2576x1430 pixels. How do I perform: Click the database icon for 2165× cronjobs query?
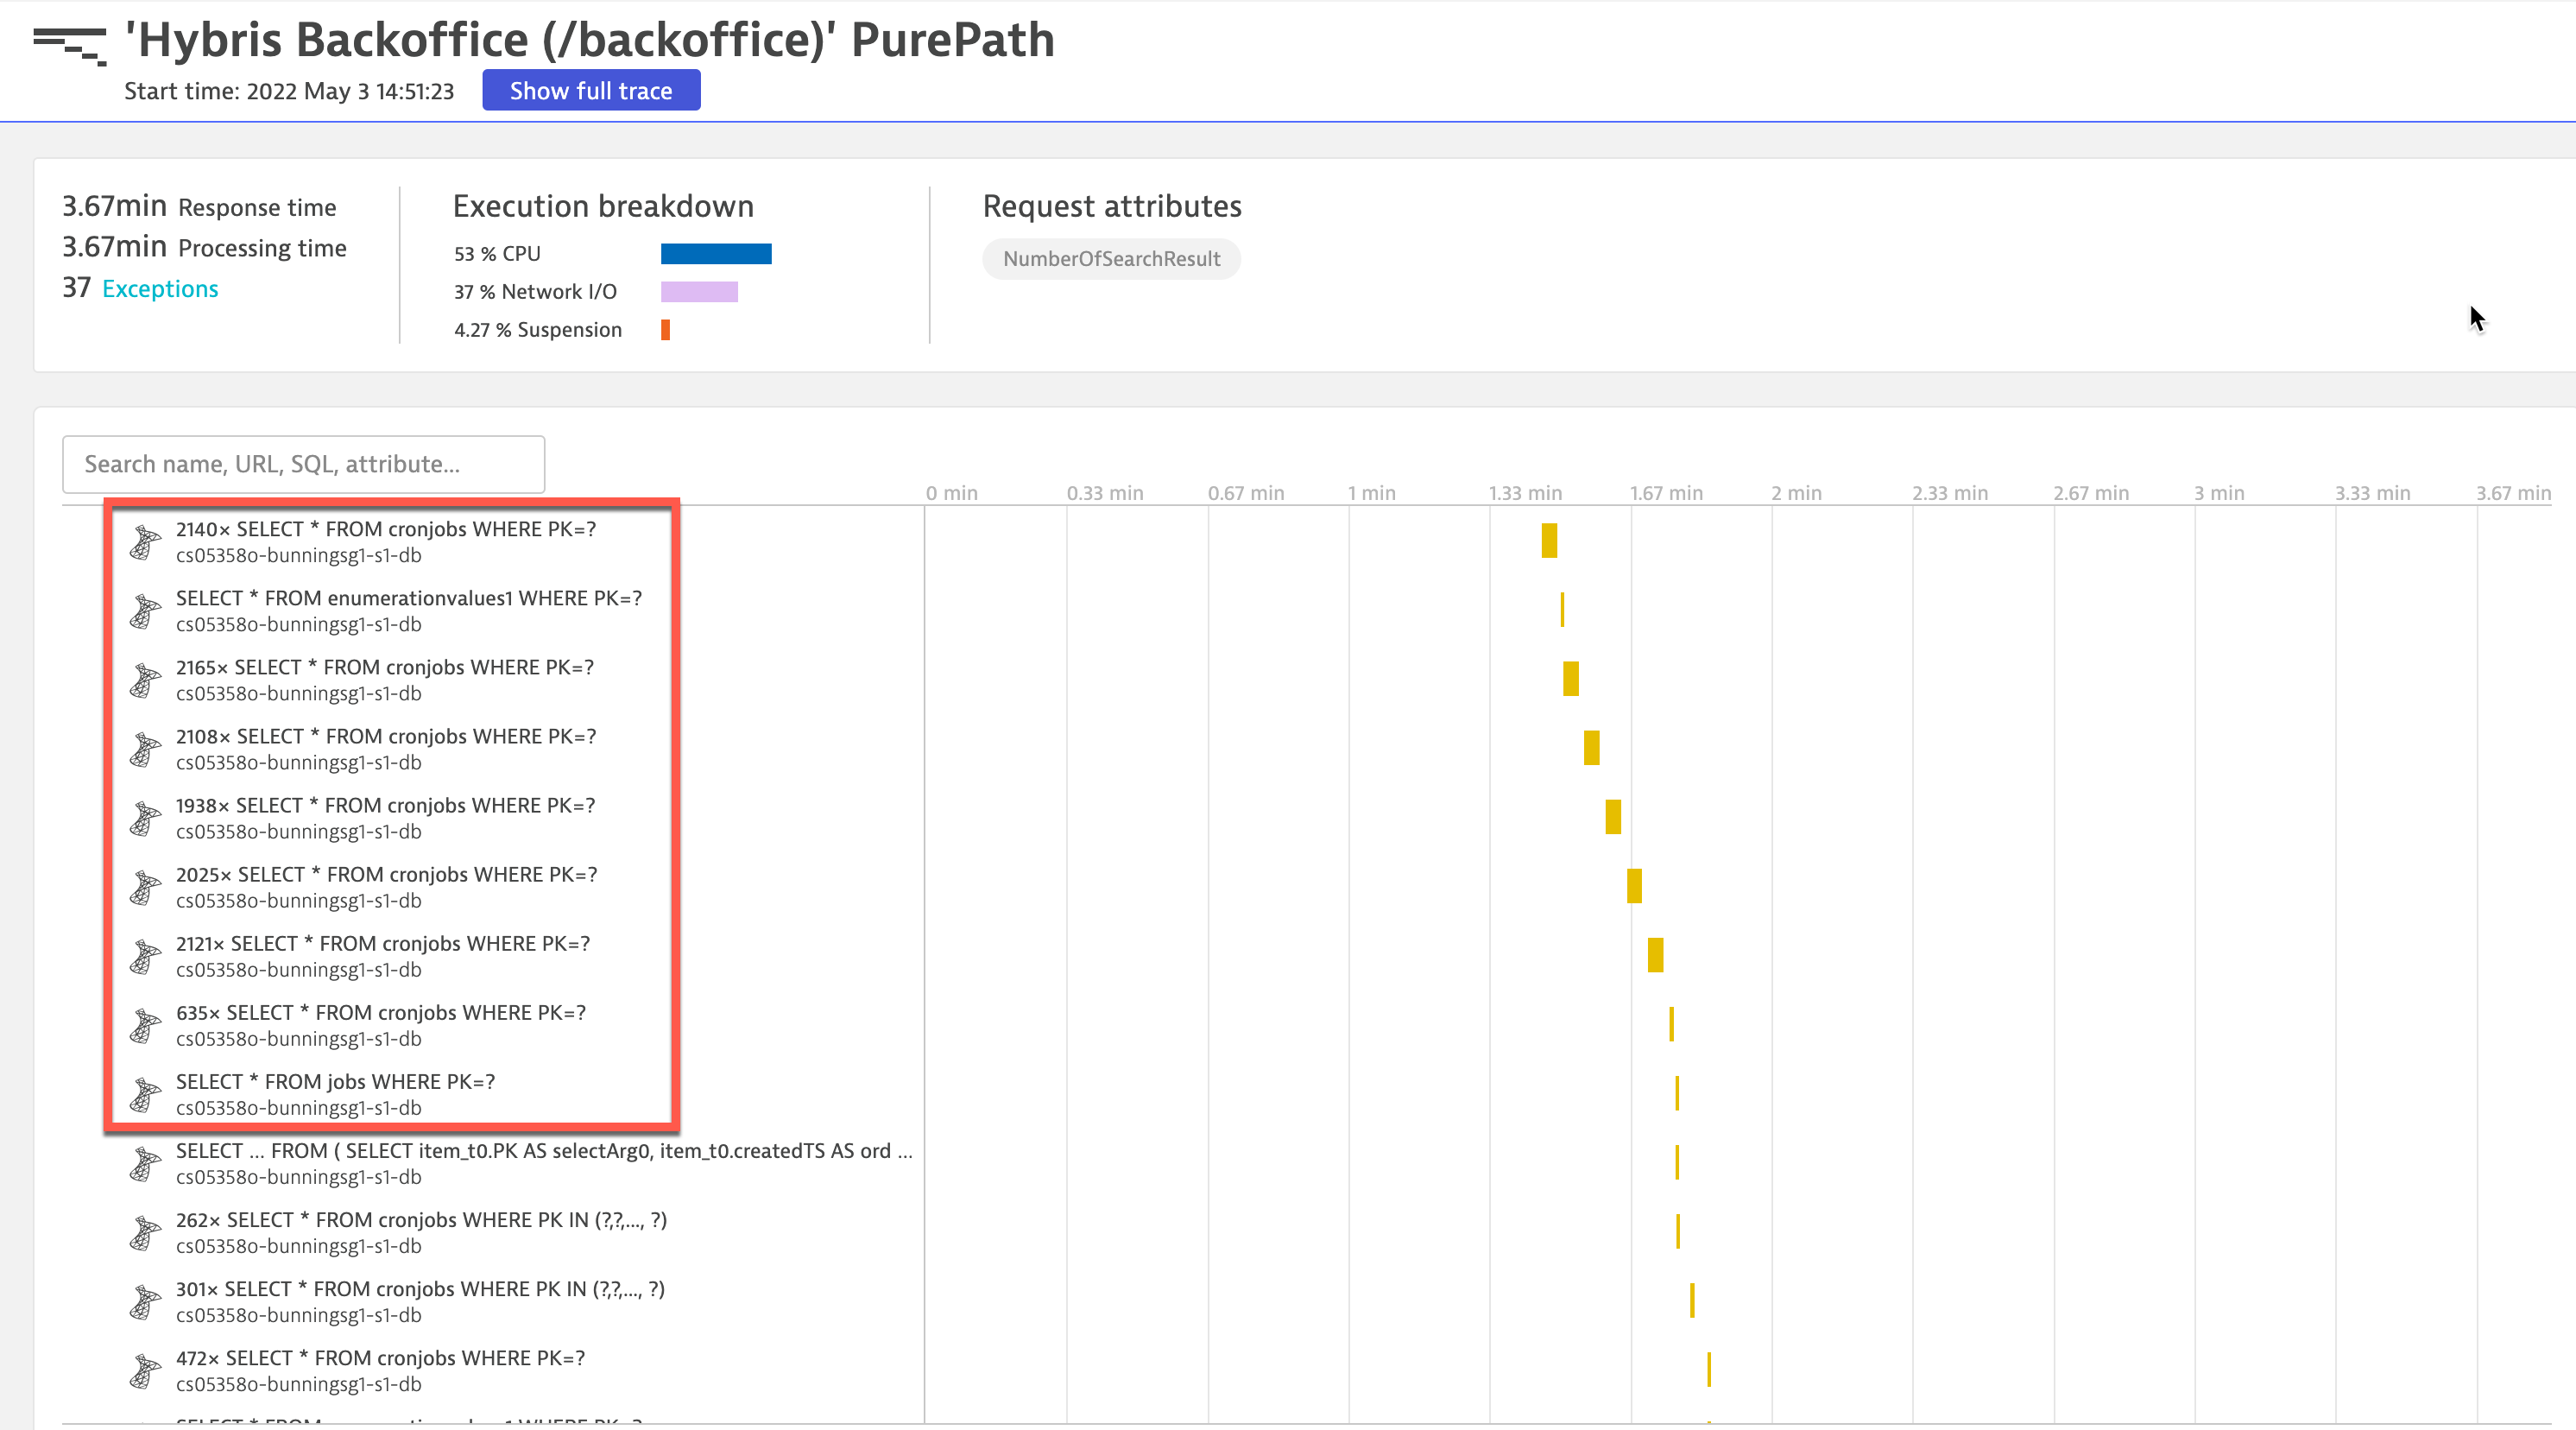pos(145,681)
